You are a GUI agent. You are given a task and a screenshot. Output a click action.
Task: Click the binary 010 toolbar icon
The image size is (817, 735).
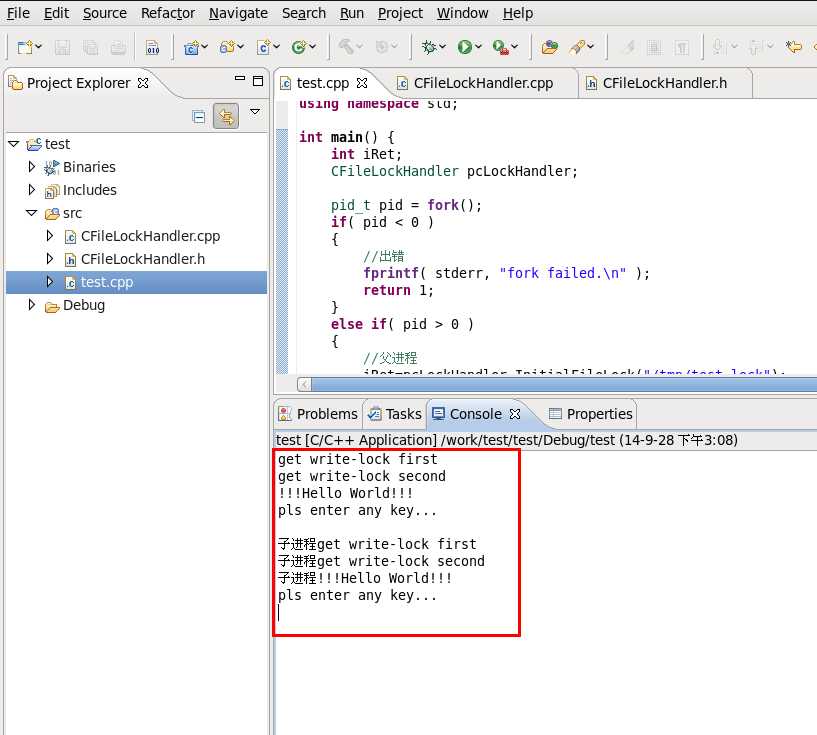[153, 48]
